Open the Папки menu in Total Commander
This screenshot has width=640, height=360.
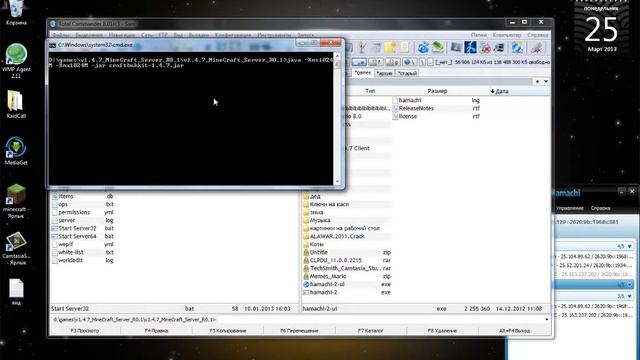pos(478,35)
